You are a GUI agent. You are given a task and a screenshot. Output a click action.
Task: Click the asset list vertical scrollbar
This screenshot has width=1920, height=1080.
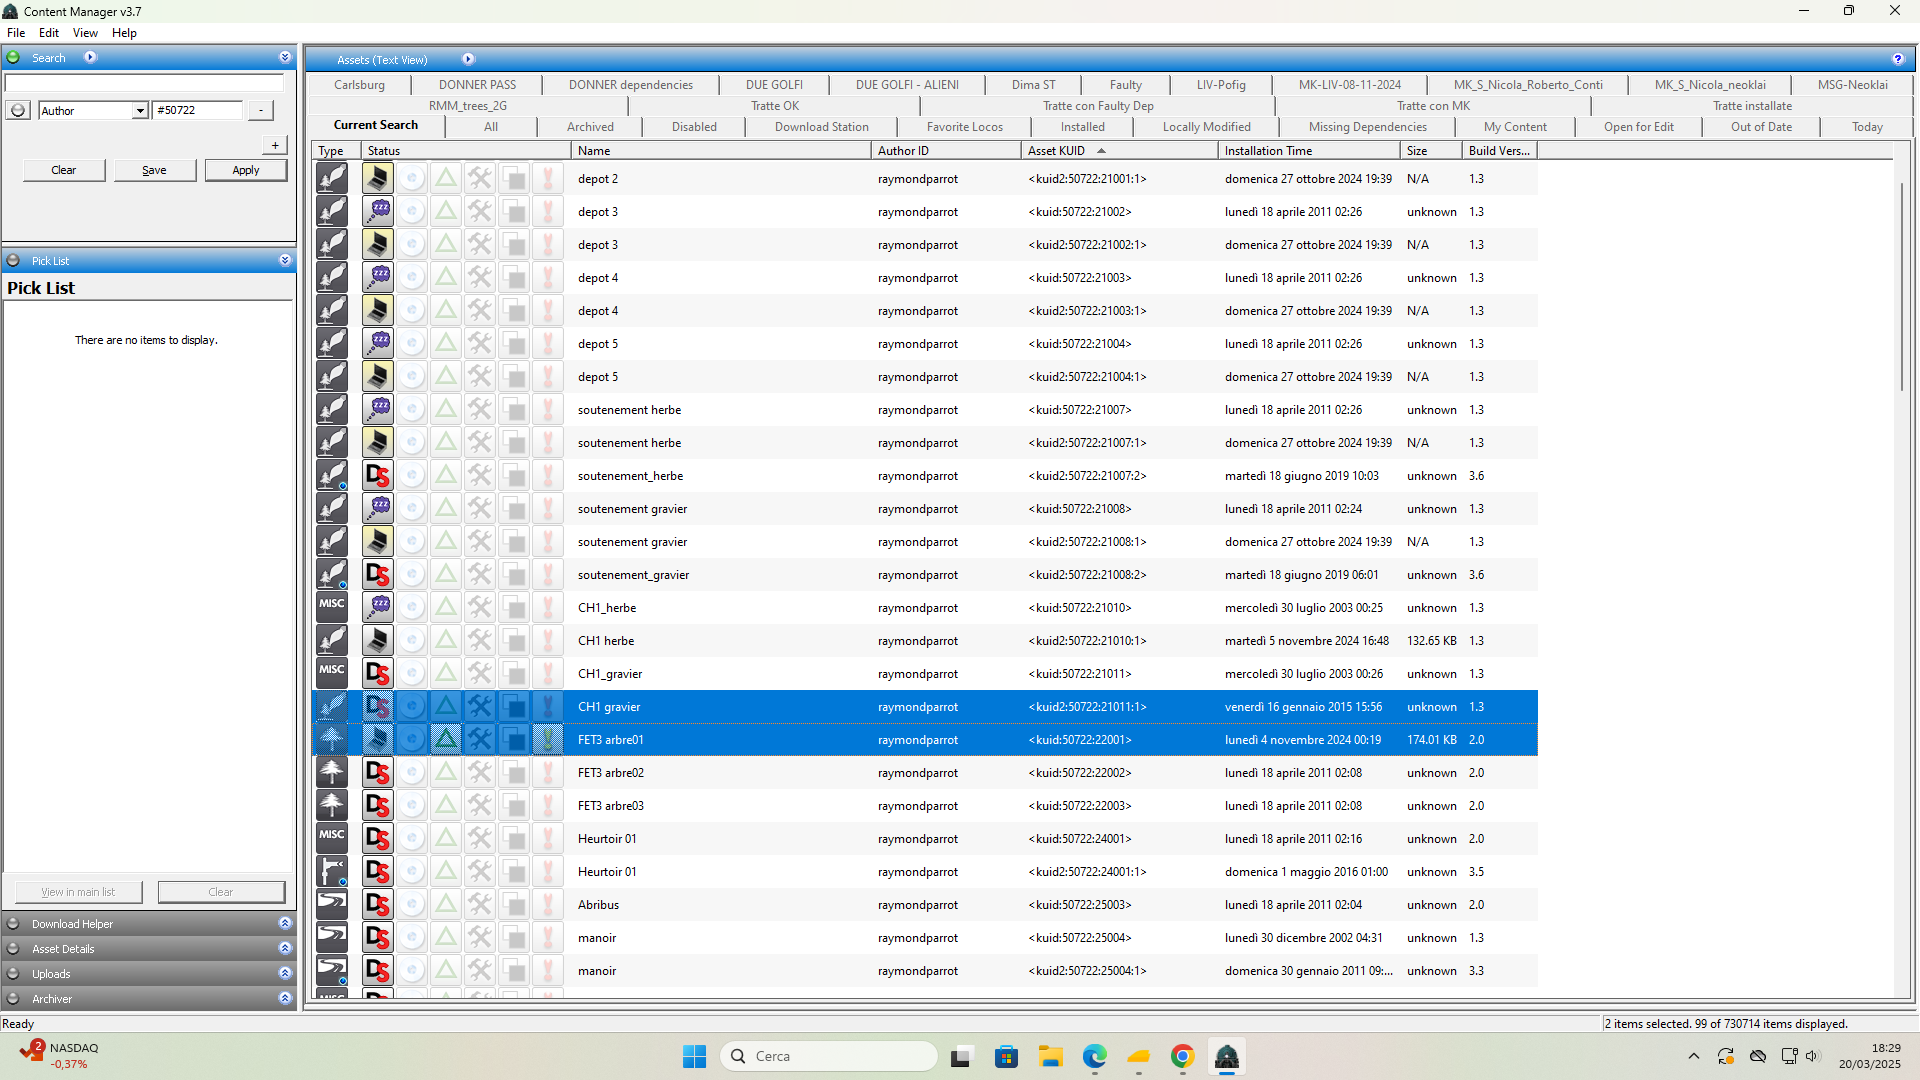coord(1903,286)
